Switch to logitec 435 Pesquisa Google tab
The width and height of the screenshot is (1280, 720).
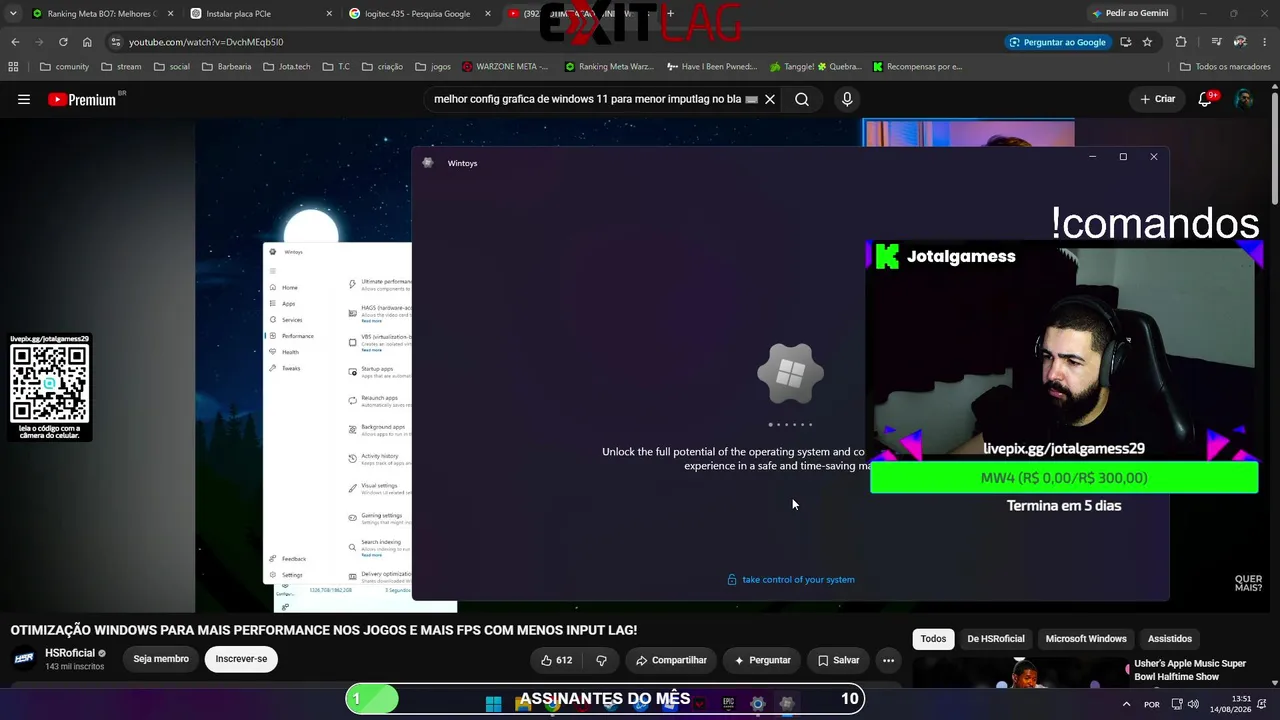point(421,14)
